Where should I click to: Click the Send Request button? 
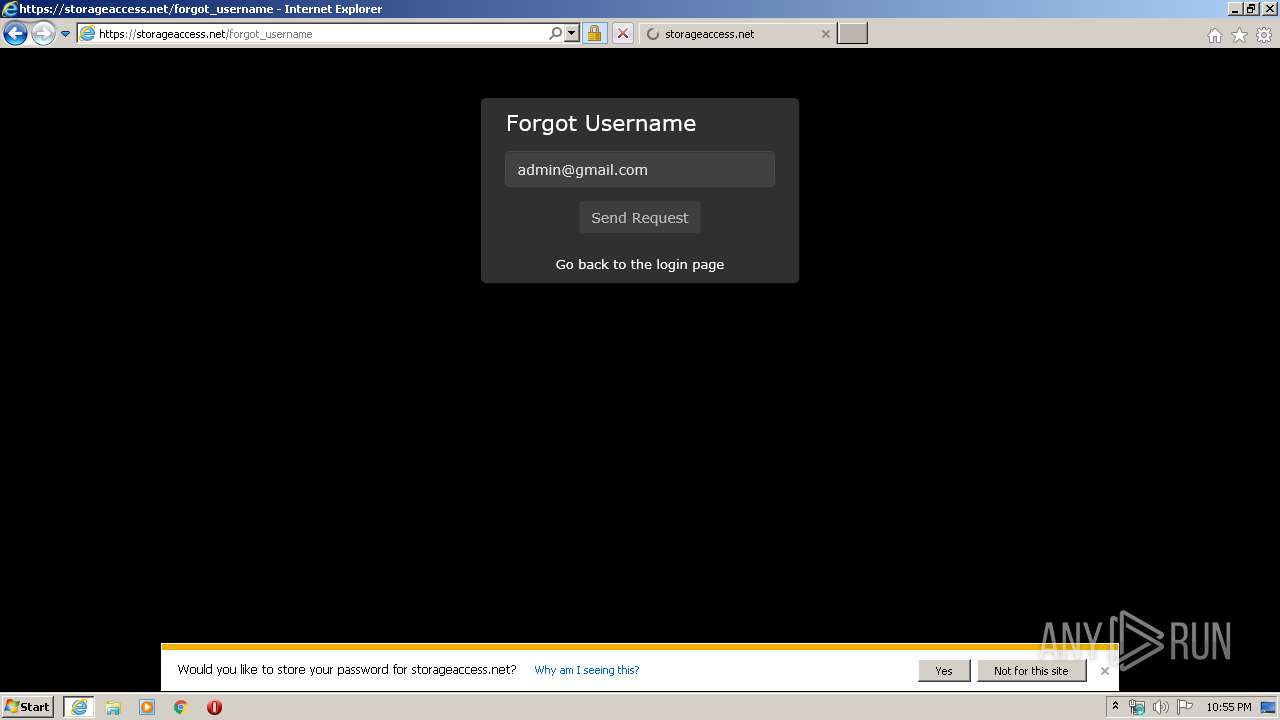click(x=640, y=217)
